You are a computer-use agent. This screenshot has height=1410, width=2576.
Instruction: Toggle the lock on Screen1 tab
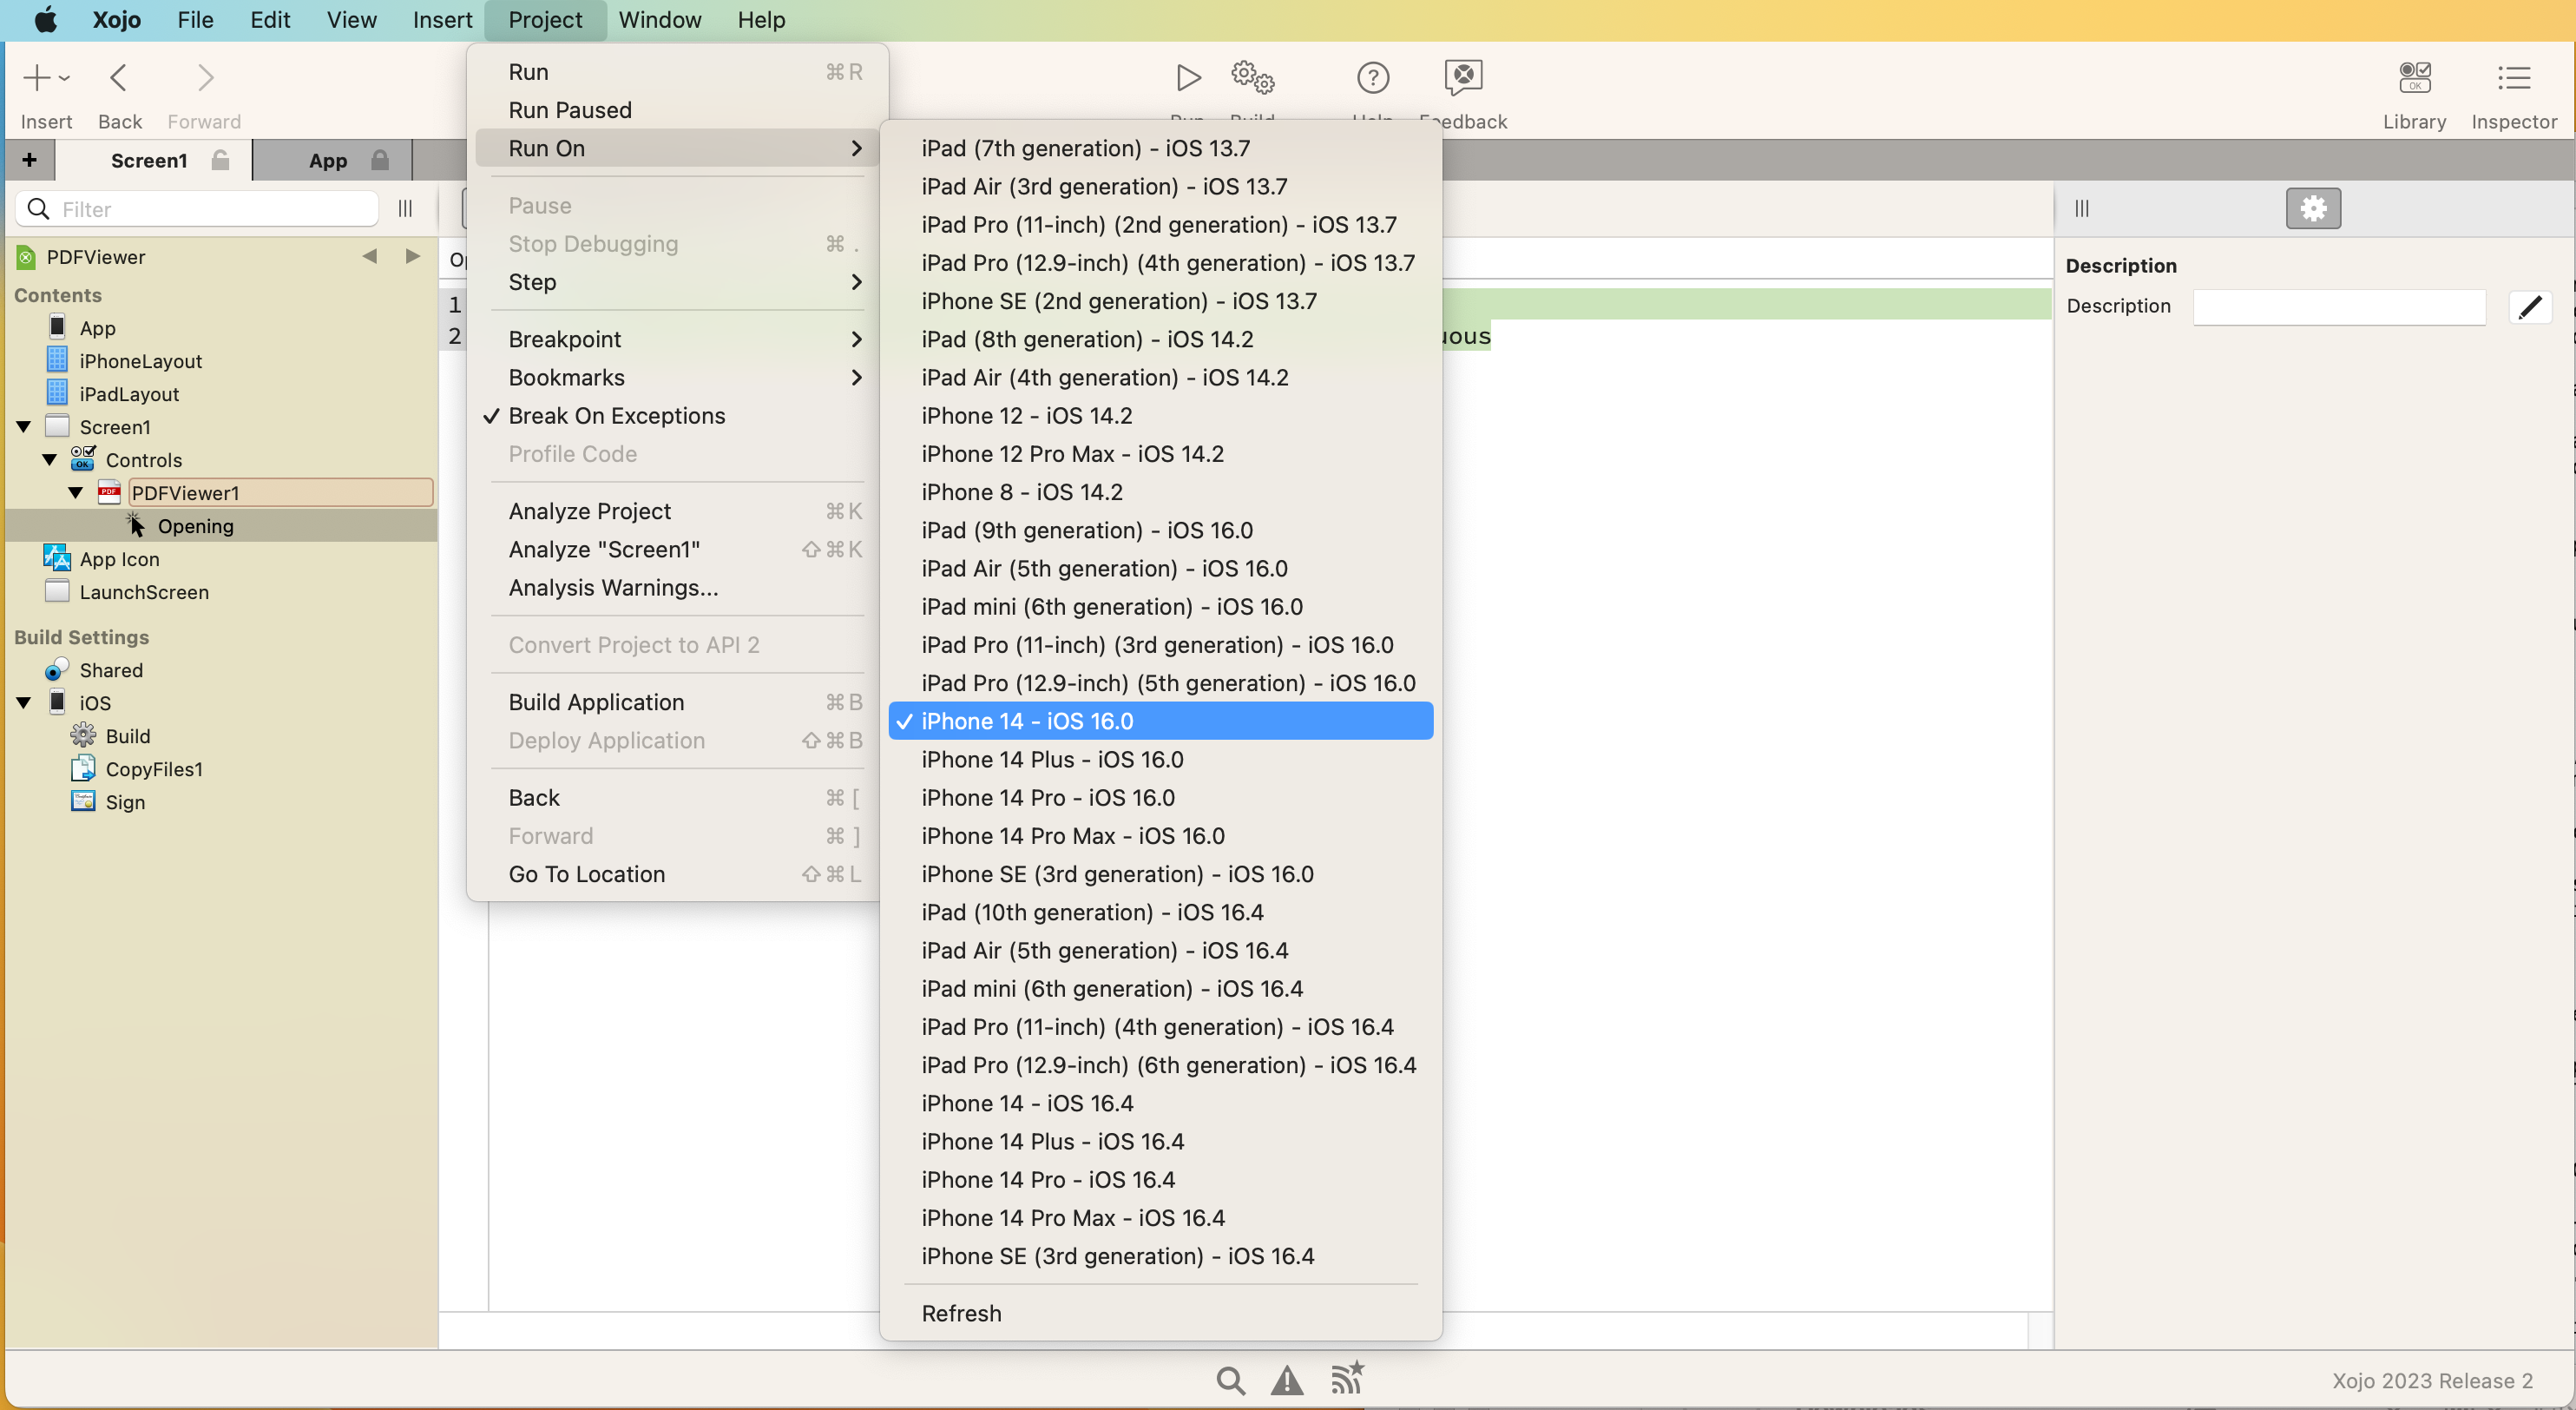click(221, 160)
